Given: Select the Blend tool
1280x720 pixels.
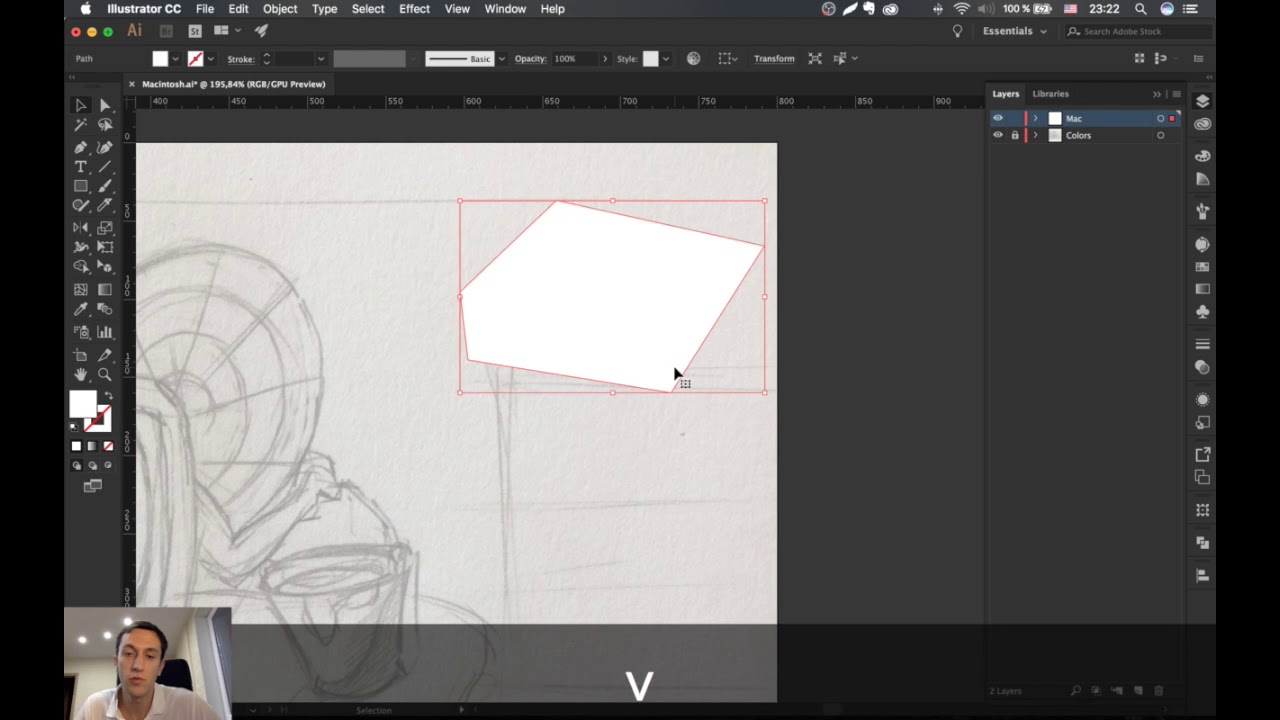Looking at the screenshot, I should 105,310.
